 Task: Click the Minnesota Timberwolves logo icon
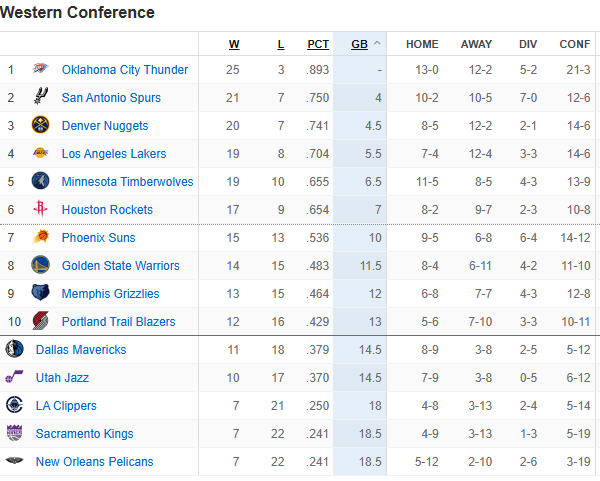[40, 182]
